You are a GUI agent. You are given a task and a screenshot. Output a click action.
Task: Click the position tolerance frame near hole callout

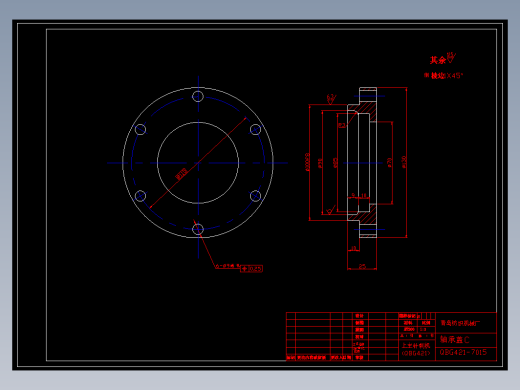tap(251, 268)
